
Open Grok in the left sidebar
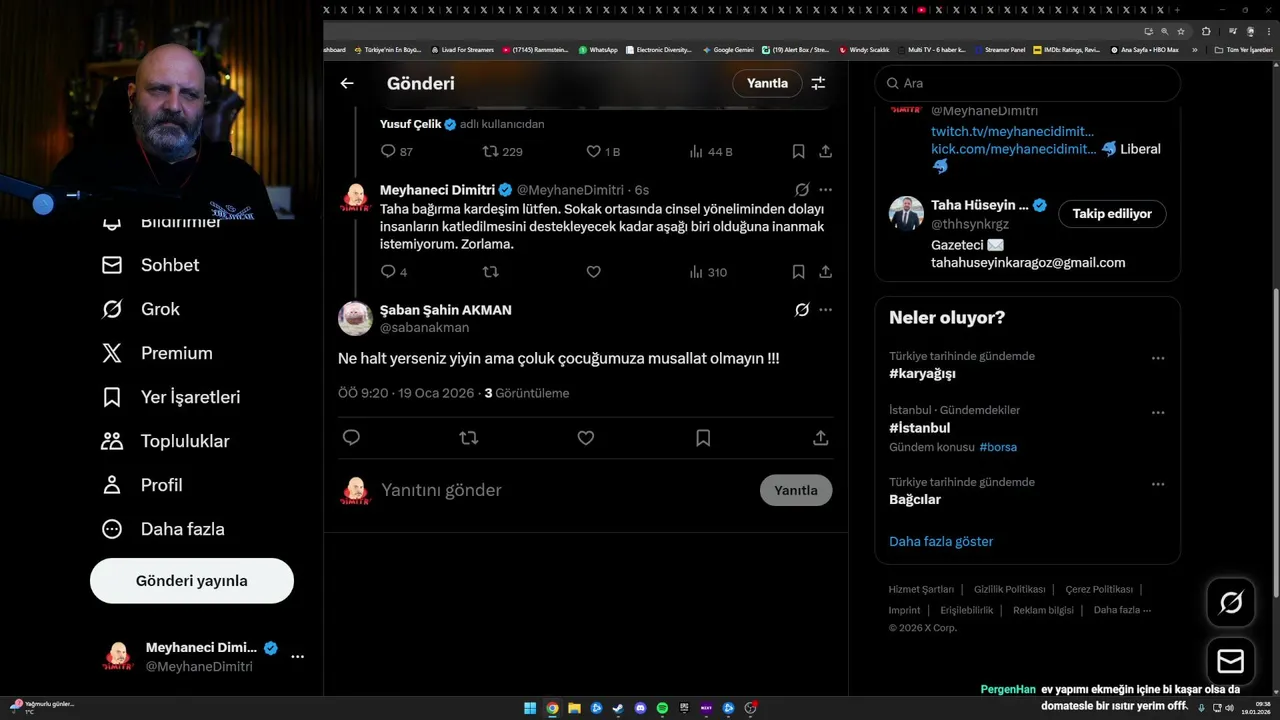click(x=141, y=309)
